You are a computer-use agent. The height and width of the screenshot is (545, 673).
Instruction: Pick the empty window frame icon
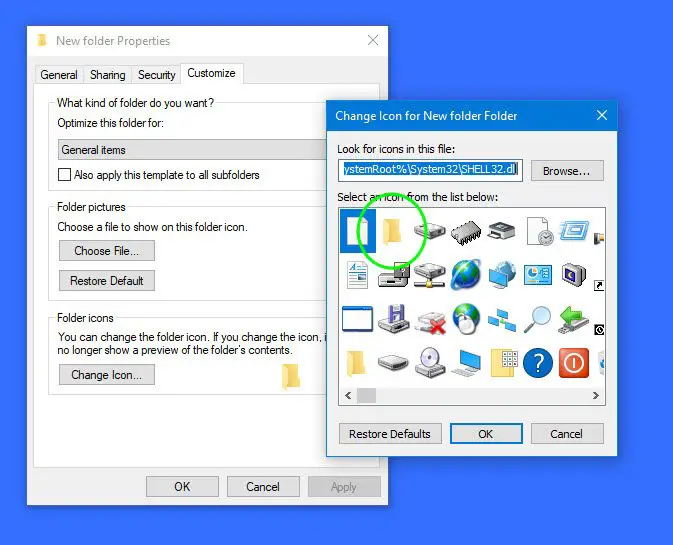(x=357, y=319)
